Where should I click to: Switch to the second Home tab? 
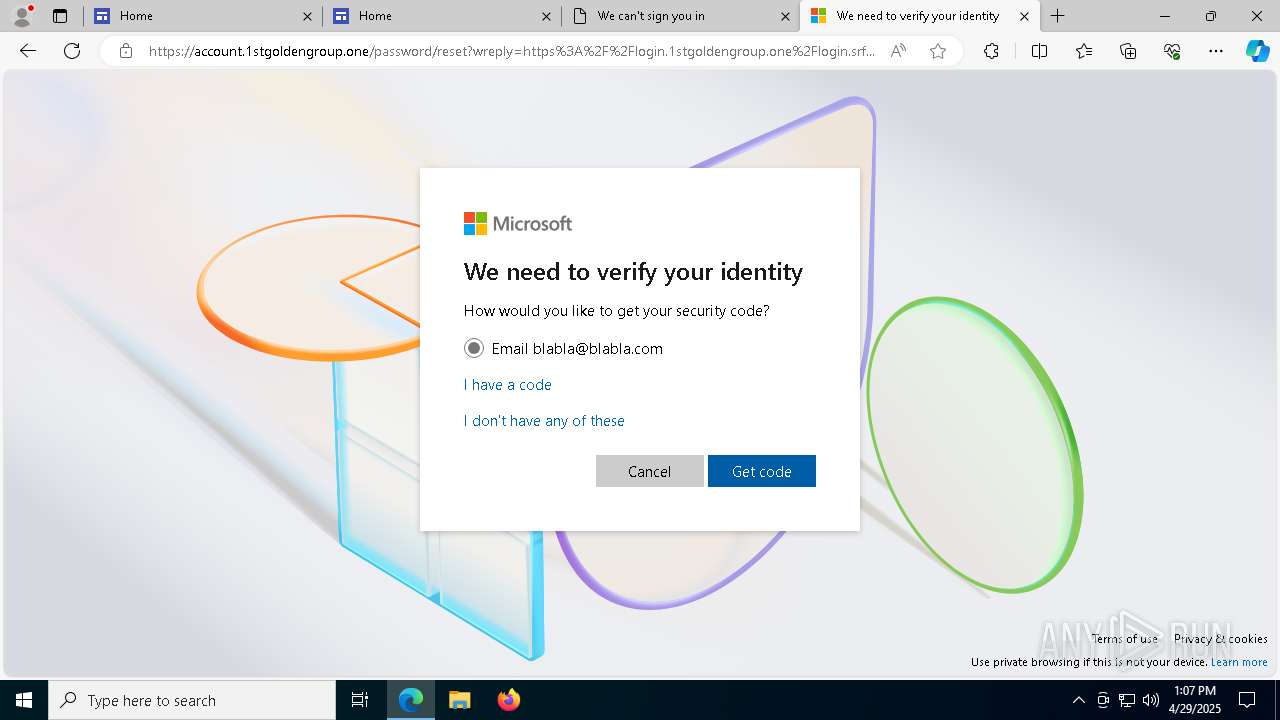point(442,16)
